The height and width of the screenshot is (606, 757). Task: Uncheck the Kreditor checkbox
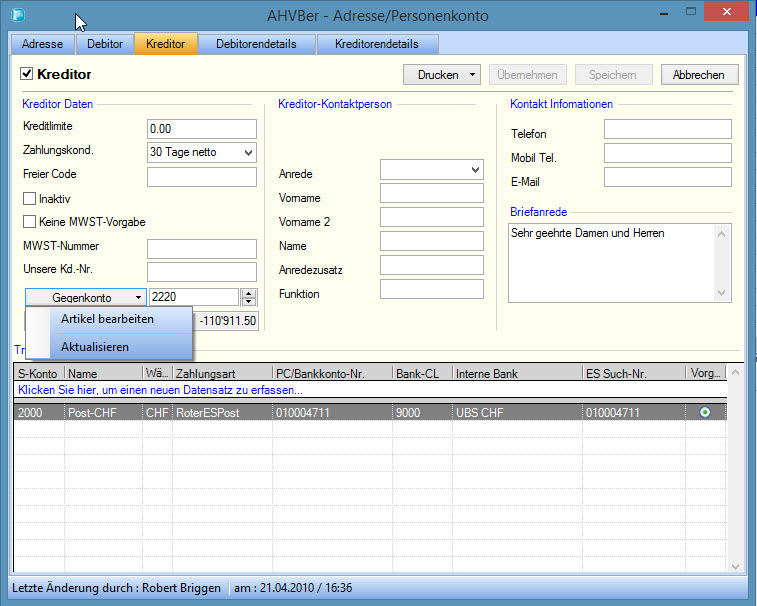coord(27,75)
